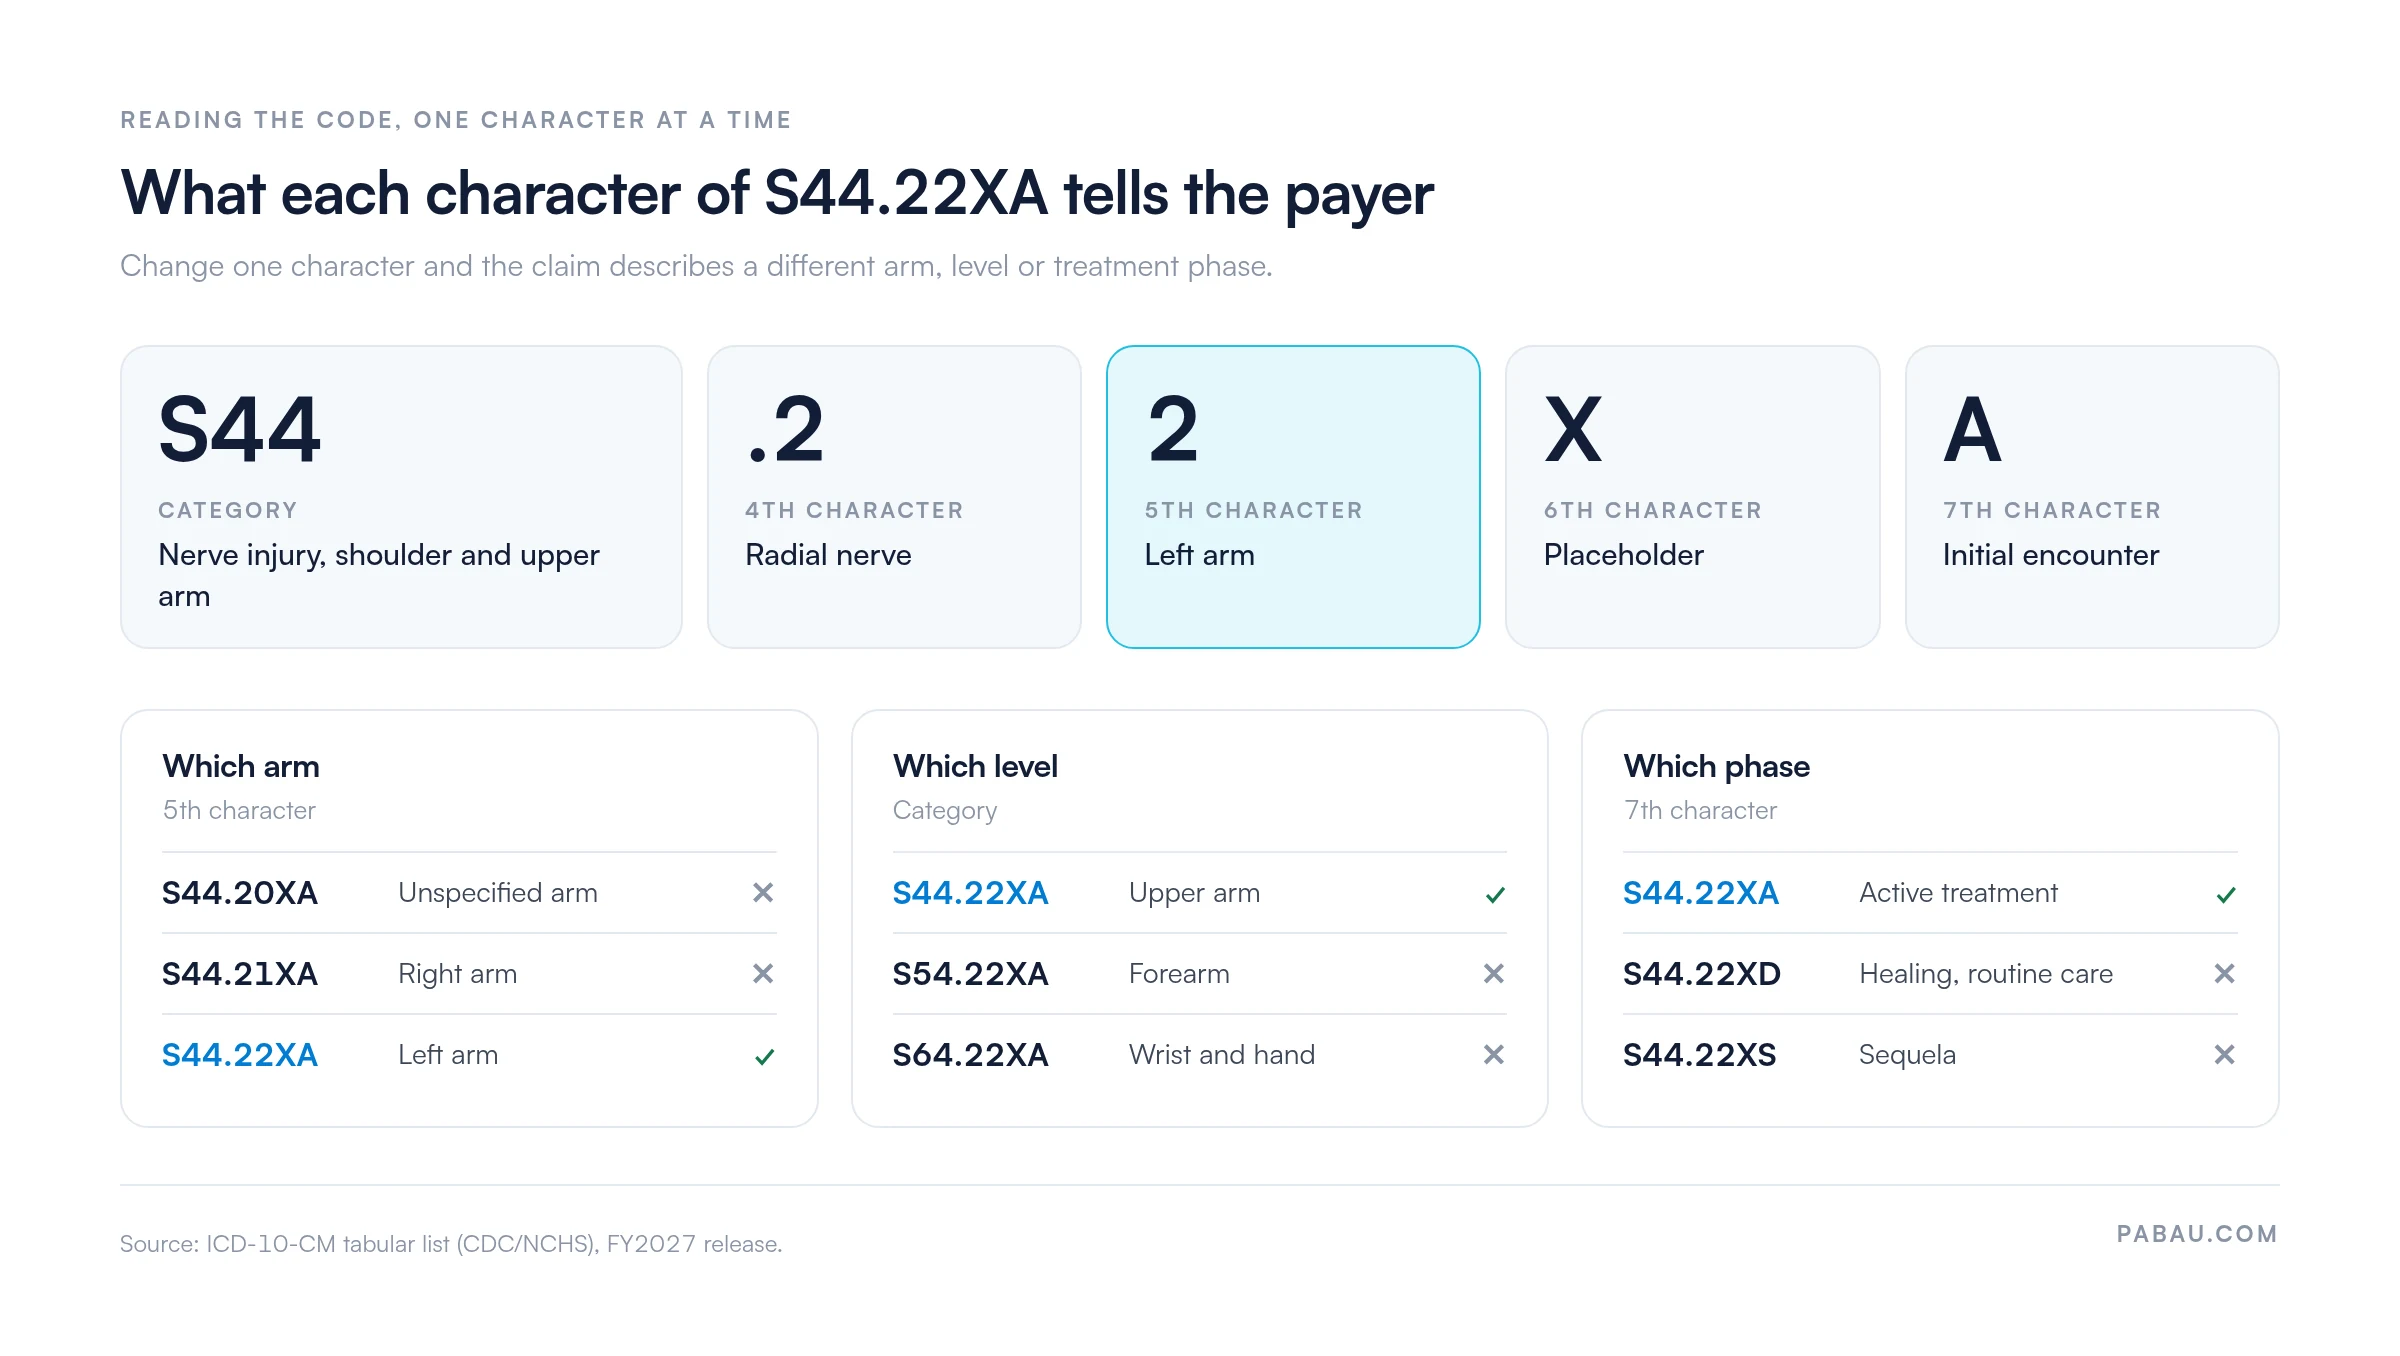The height and width of the screenshot is (1356, 2400).
Task: Select the highlighted 5th character Left arm card
Action: click(1293, 497)
